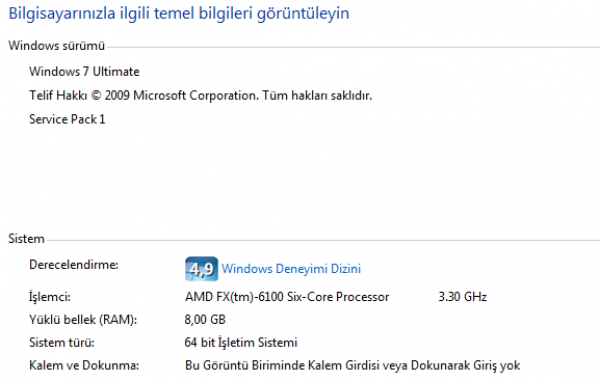
Task: Click the İşlemci label
Action: tap(50, 297)
